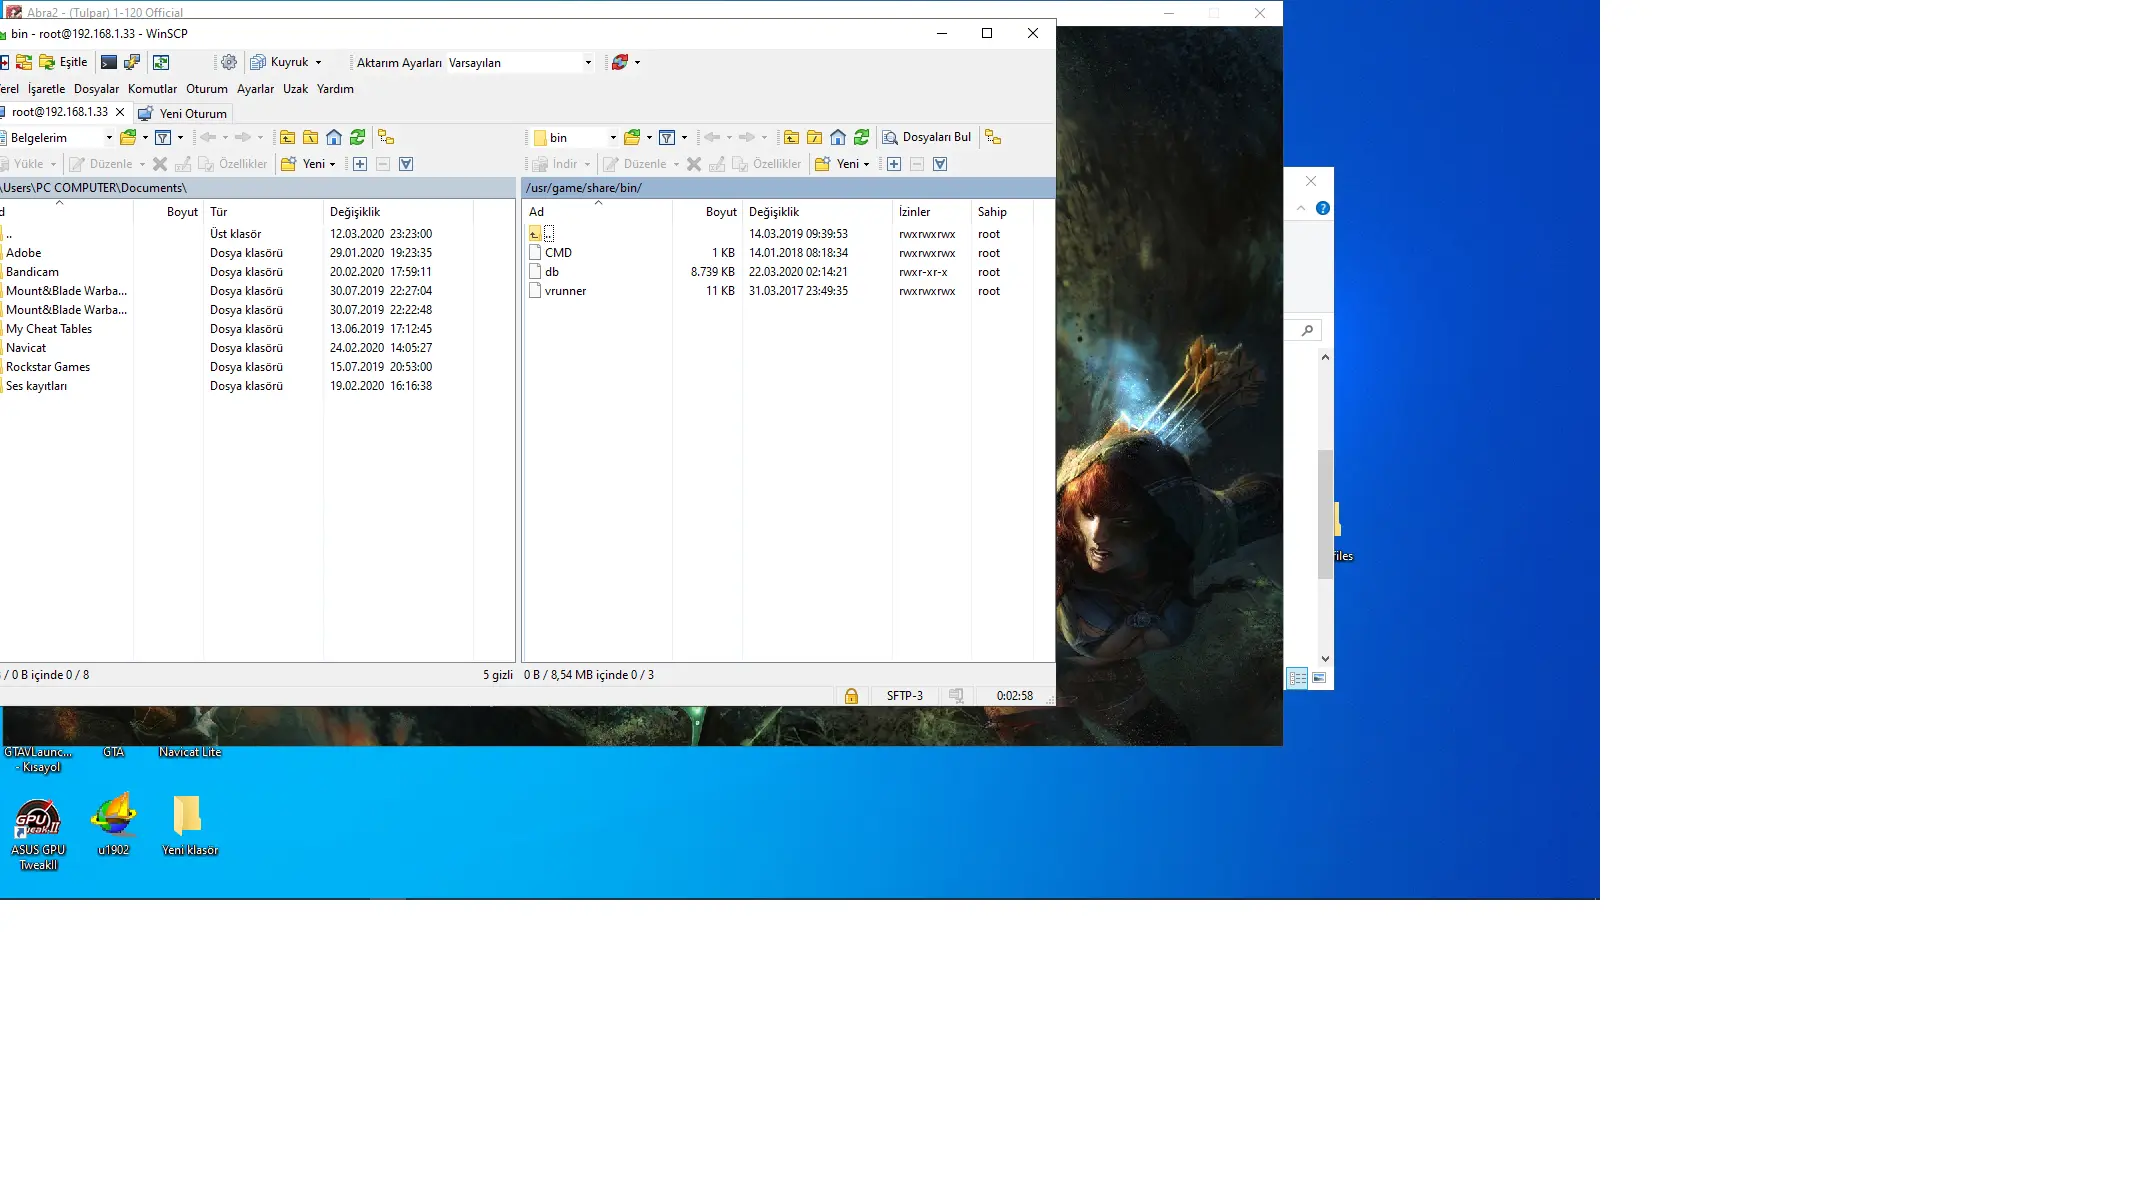This screenshot has width=2131, height=1198.
Task: Click the lock encryption icon in status bar
Action: [851, 696]
